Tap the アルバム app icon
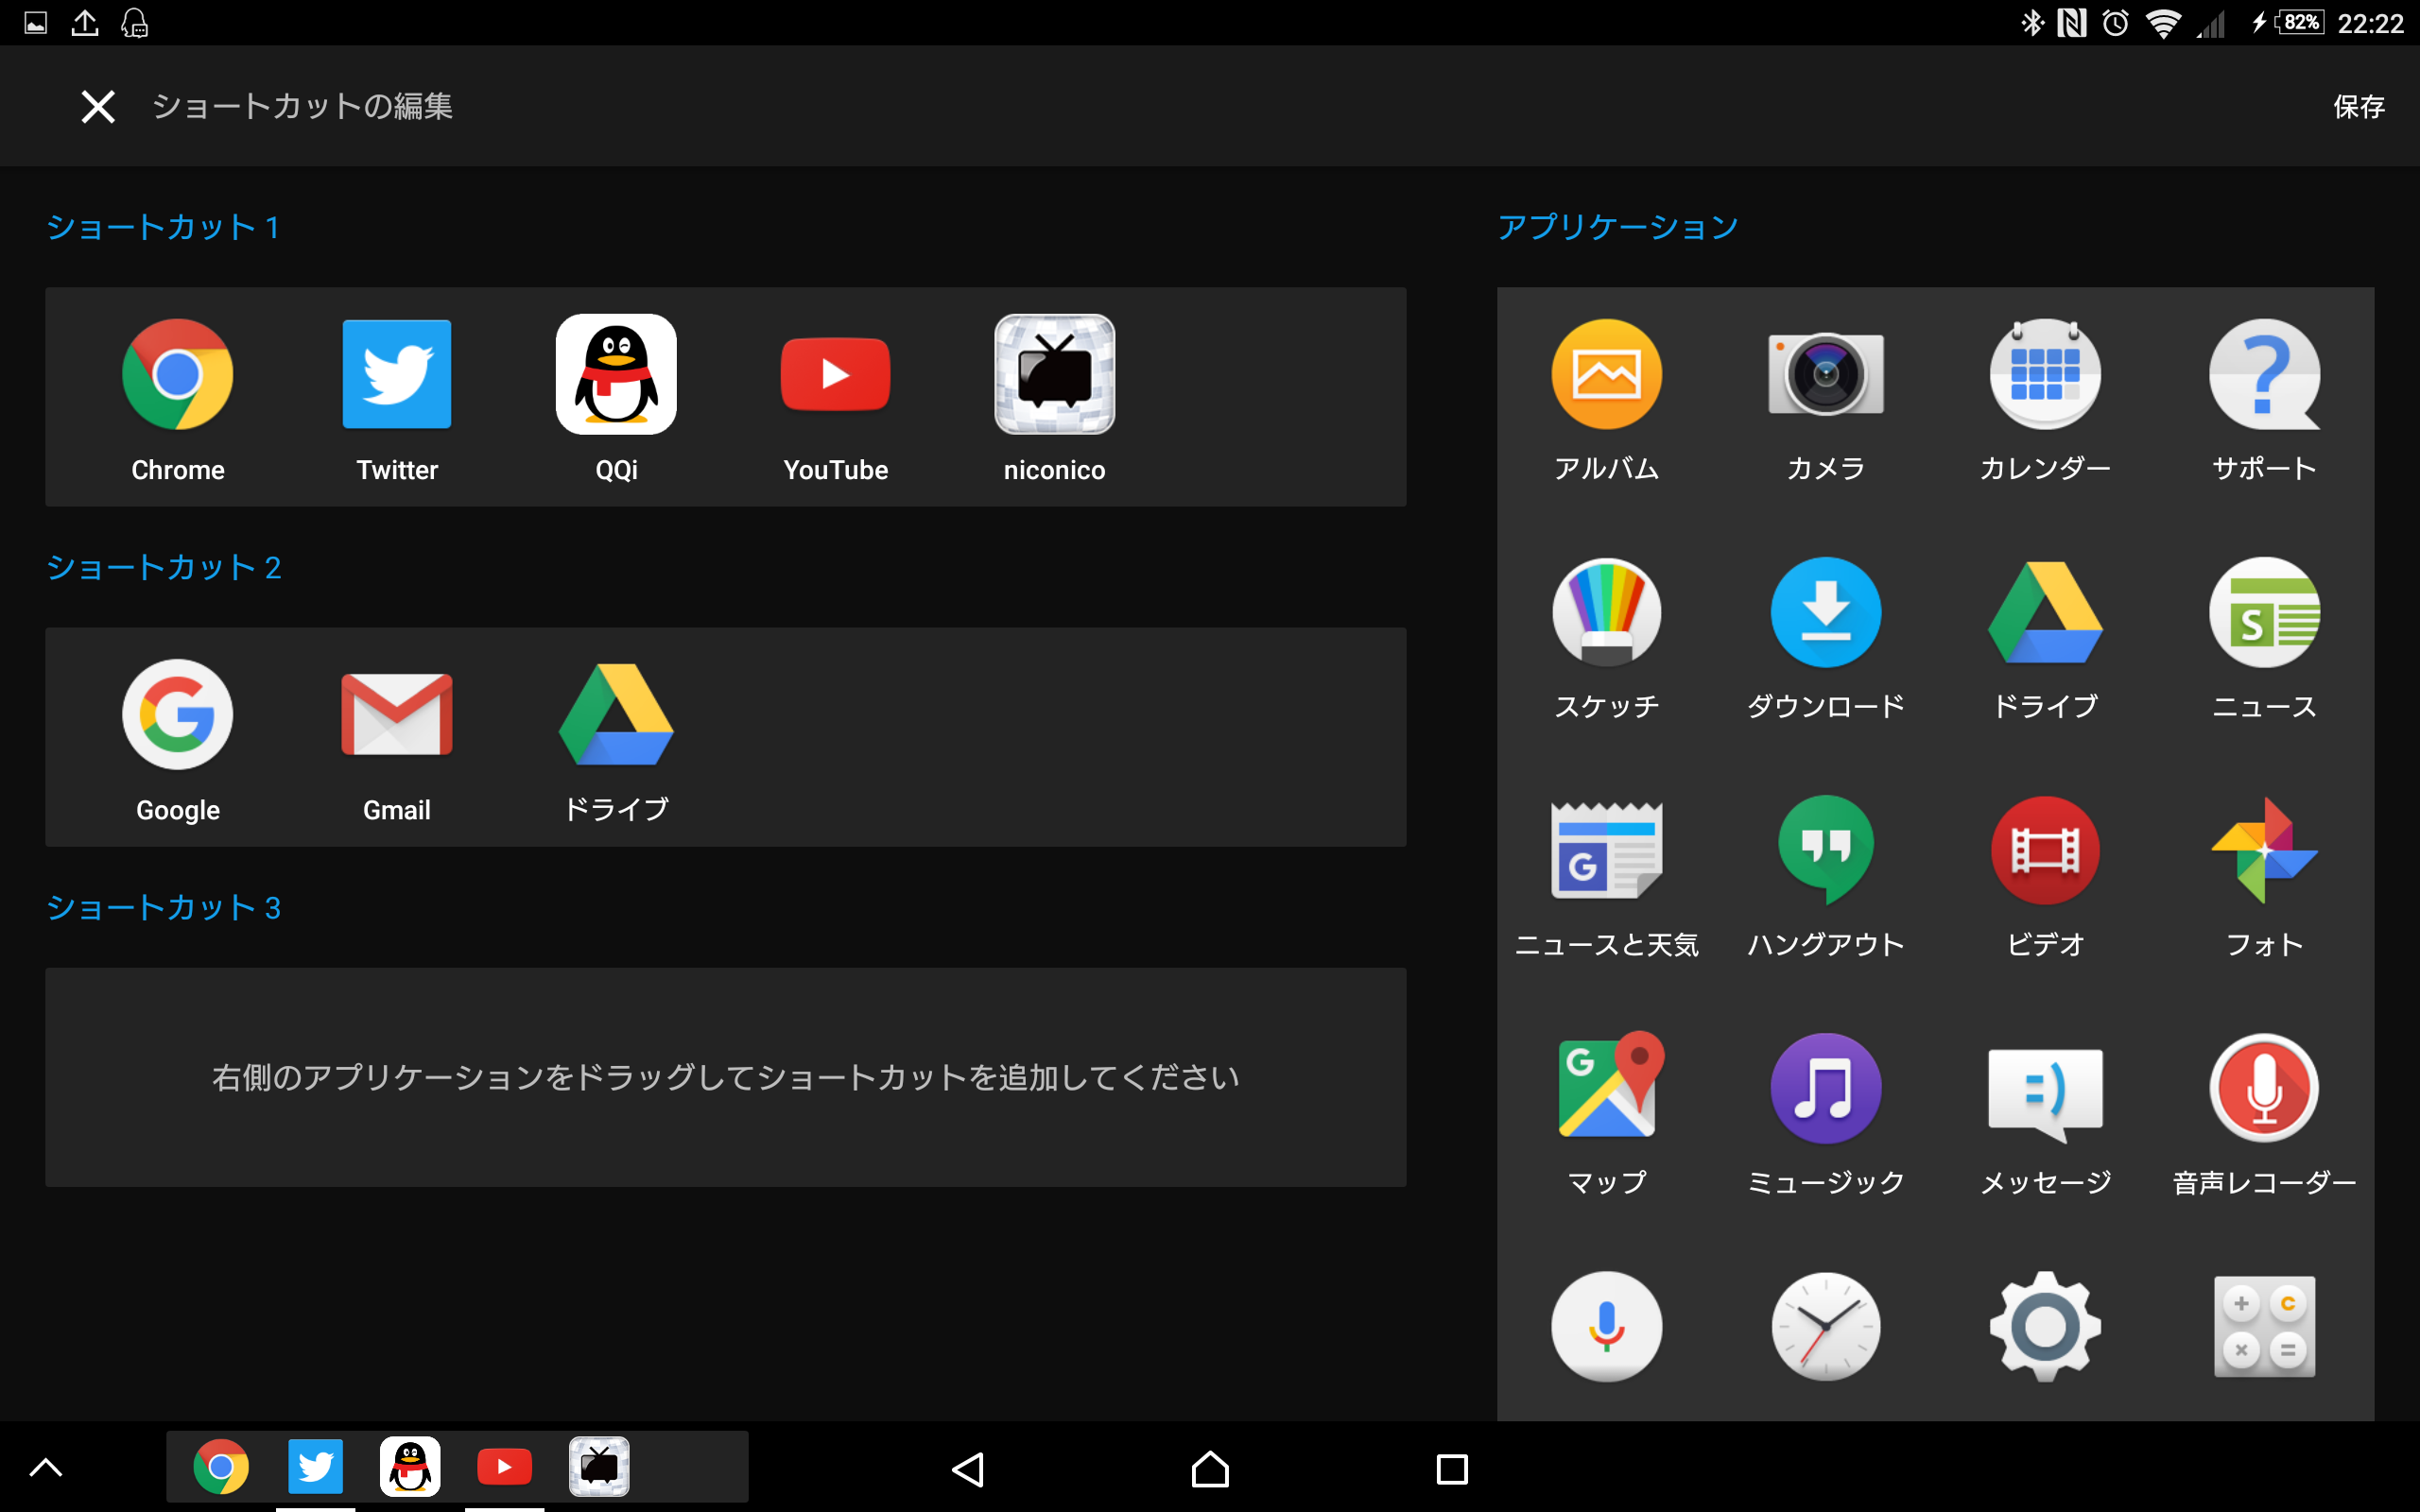 coord(1606,375)
